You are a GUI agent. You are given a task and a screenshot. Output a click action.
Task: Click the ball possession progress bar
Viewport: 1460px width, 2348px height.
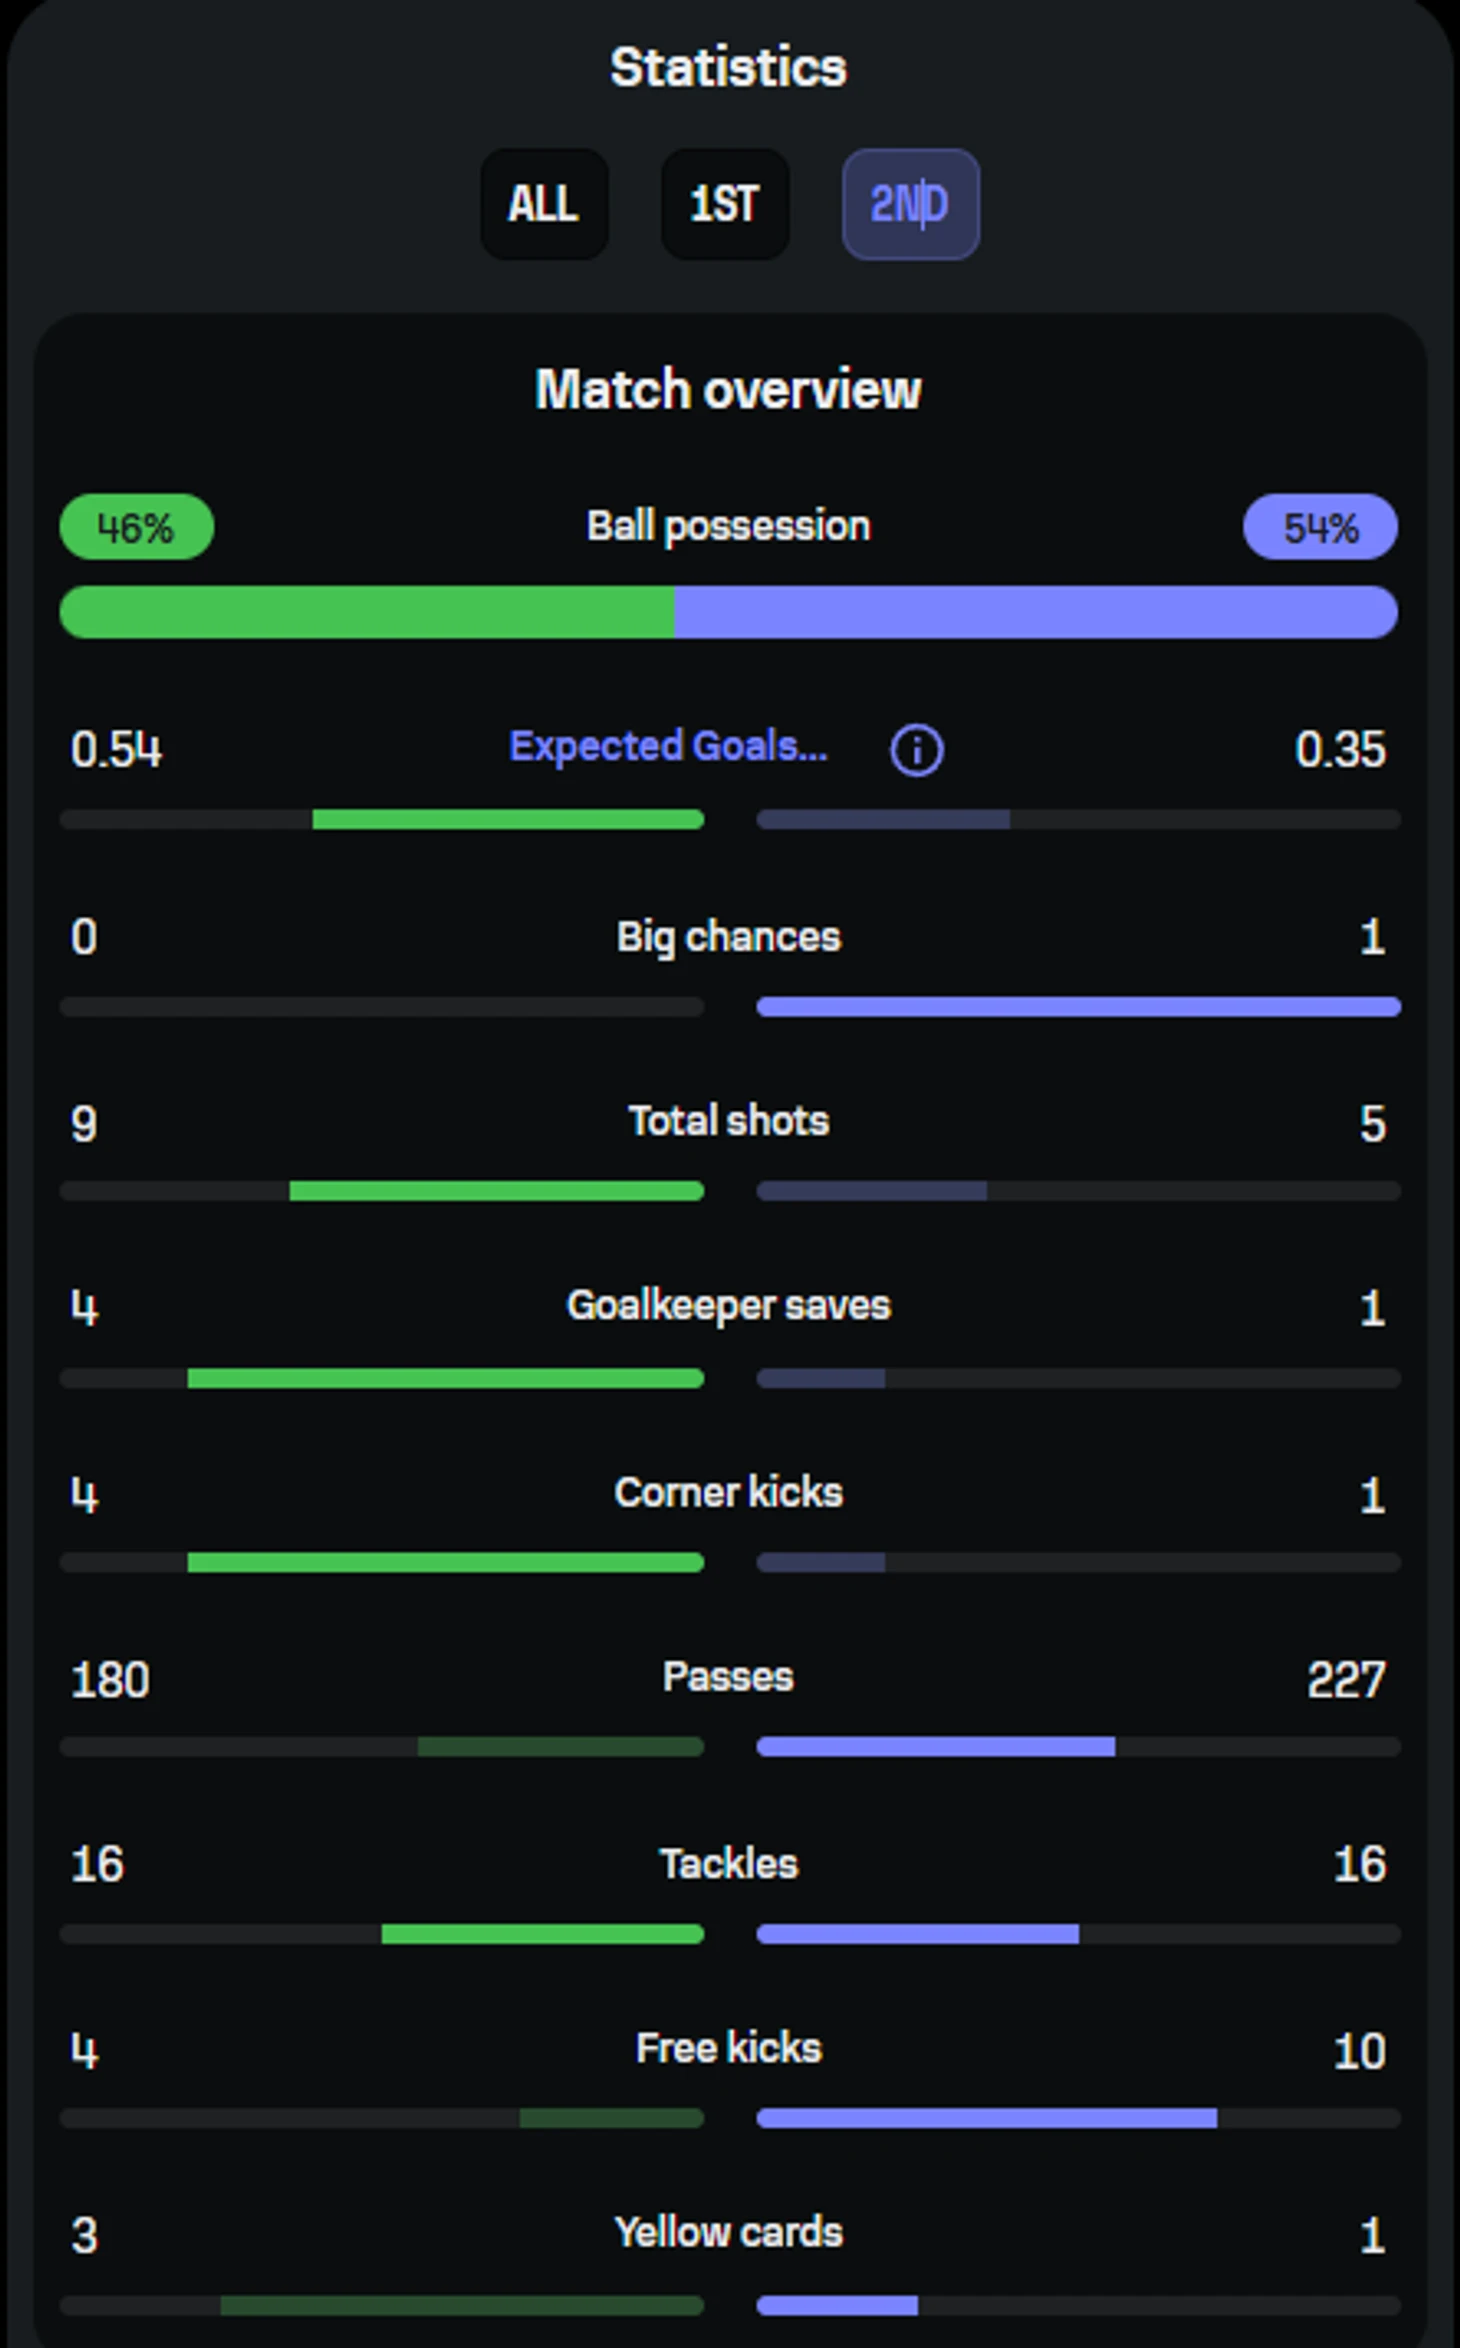(728, 612)
